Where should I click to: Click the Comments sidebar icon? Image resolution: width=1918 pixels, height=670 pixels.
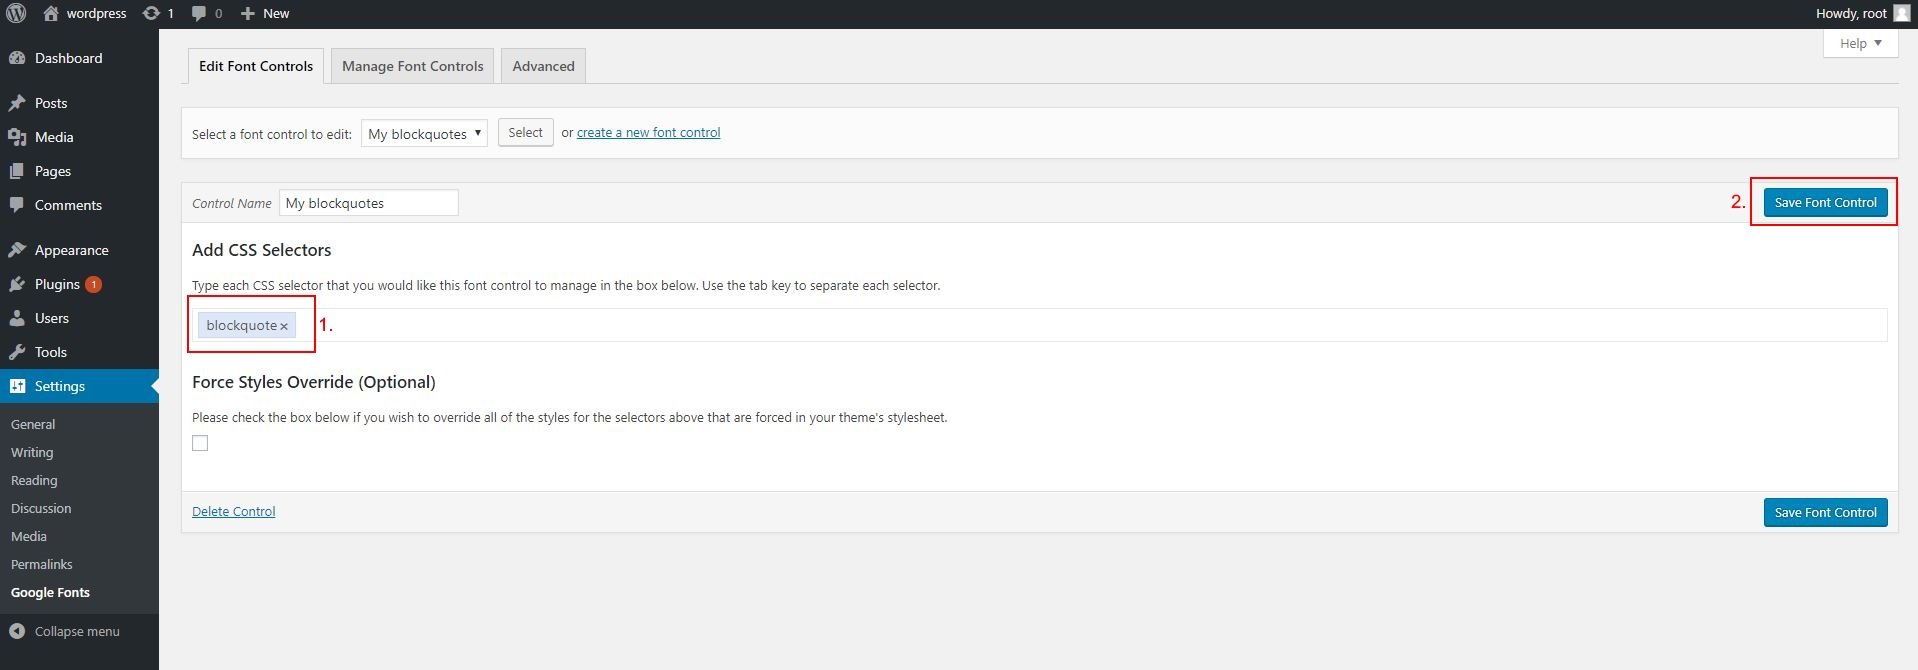[17, 205]
